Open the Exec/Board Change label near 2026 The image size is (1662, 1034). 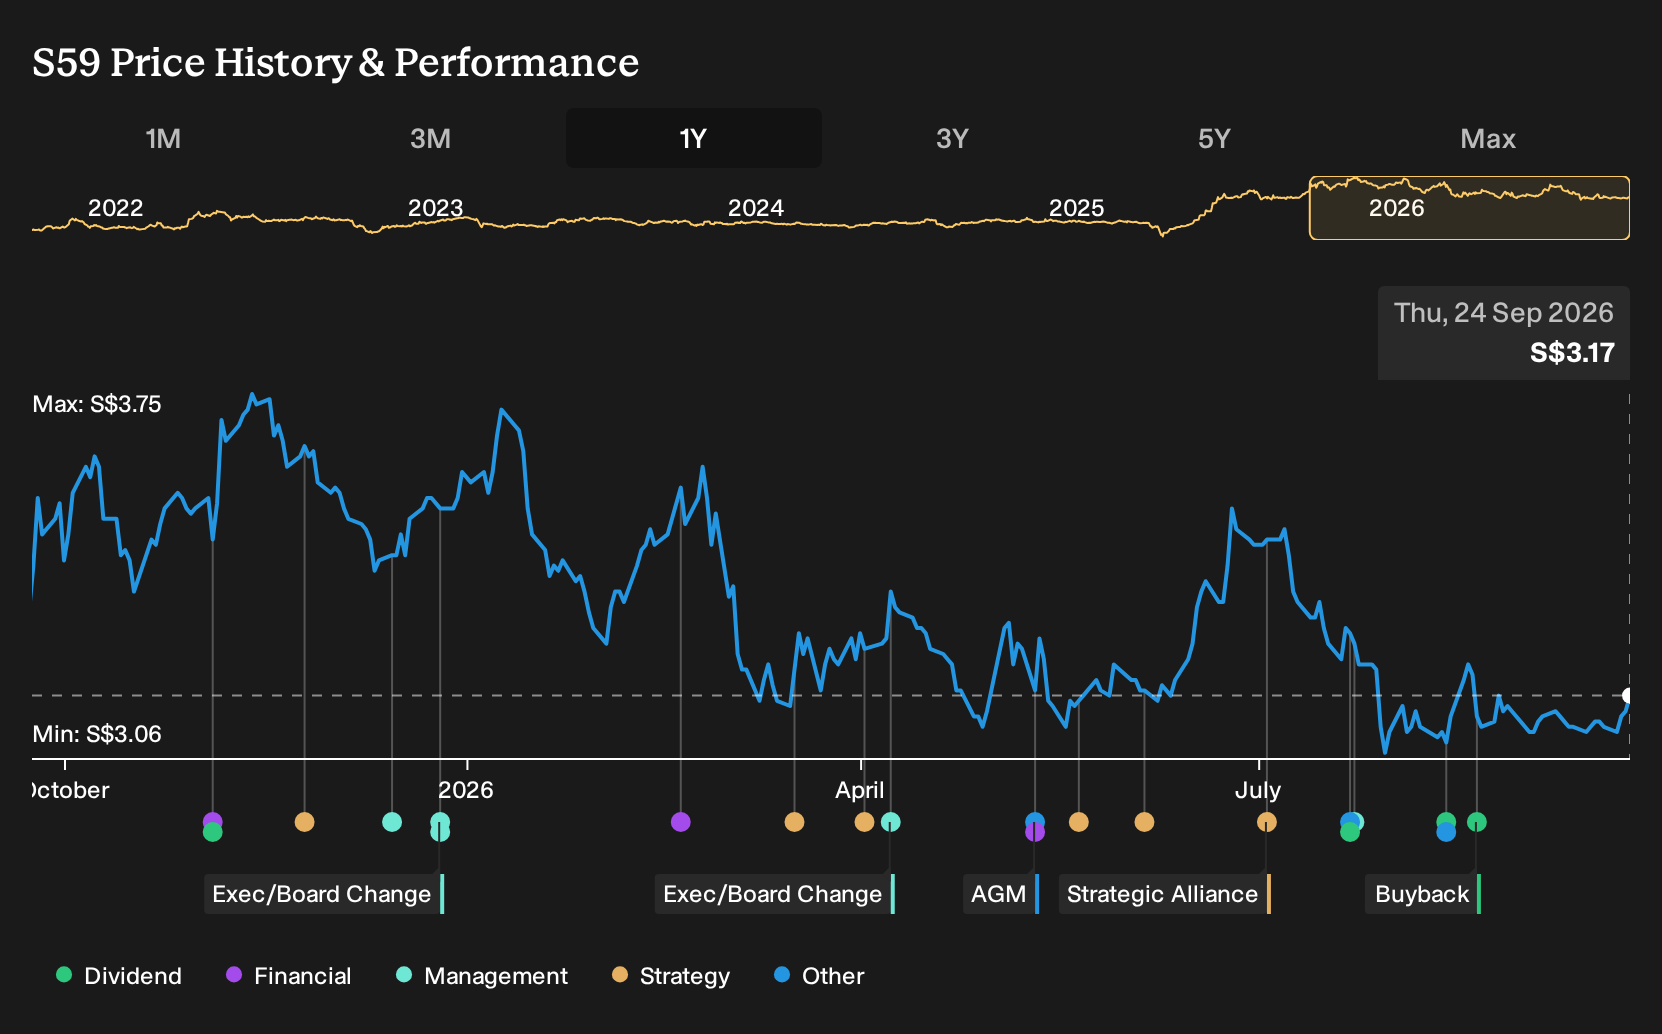click(x=324, y=894)
